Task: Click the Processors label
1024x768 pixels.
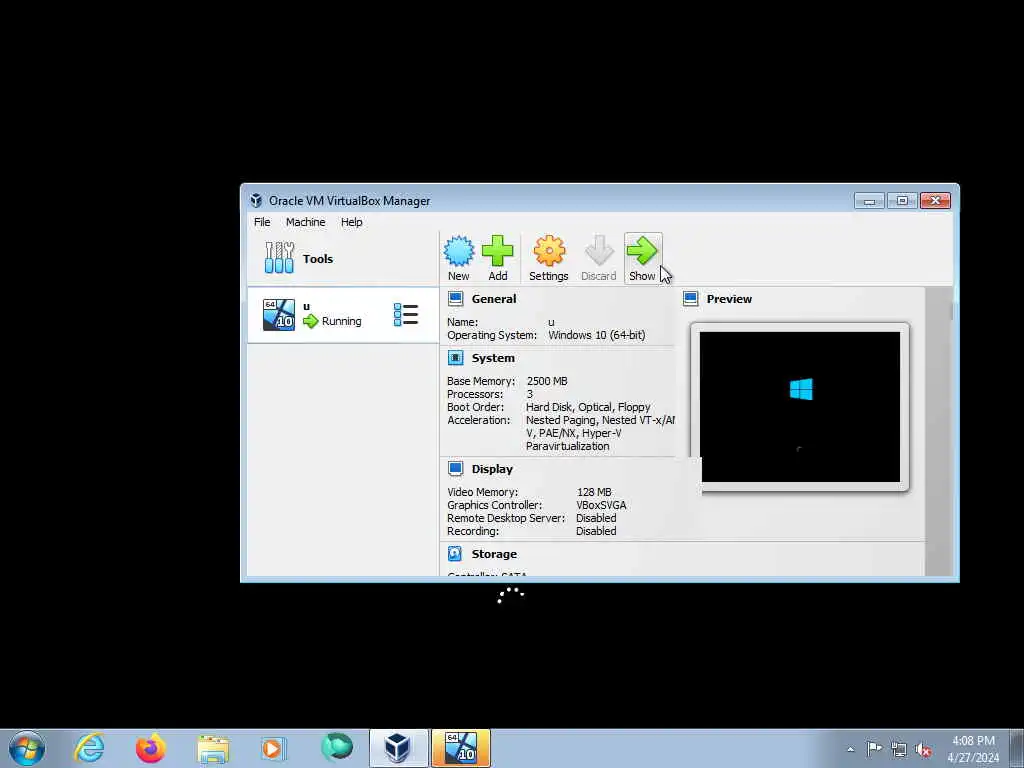Action: (475, 394)
